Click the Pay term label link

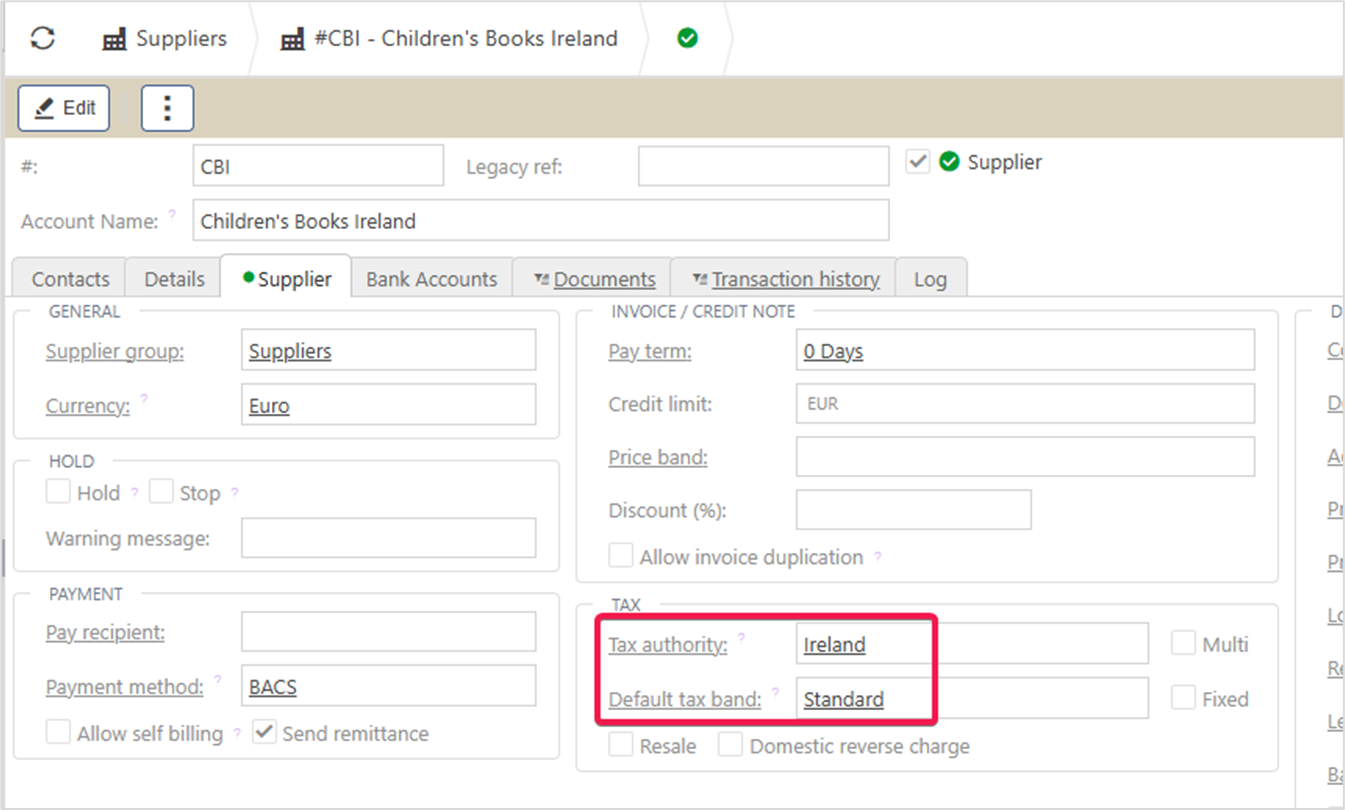coord(650,351)
